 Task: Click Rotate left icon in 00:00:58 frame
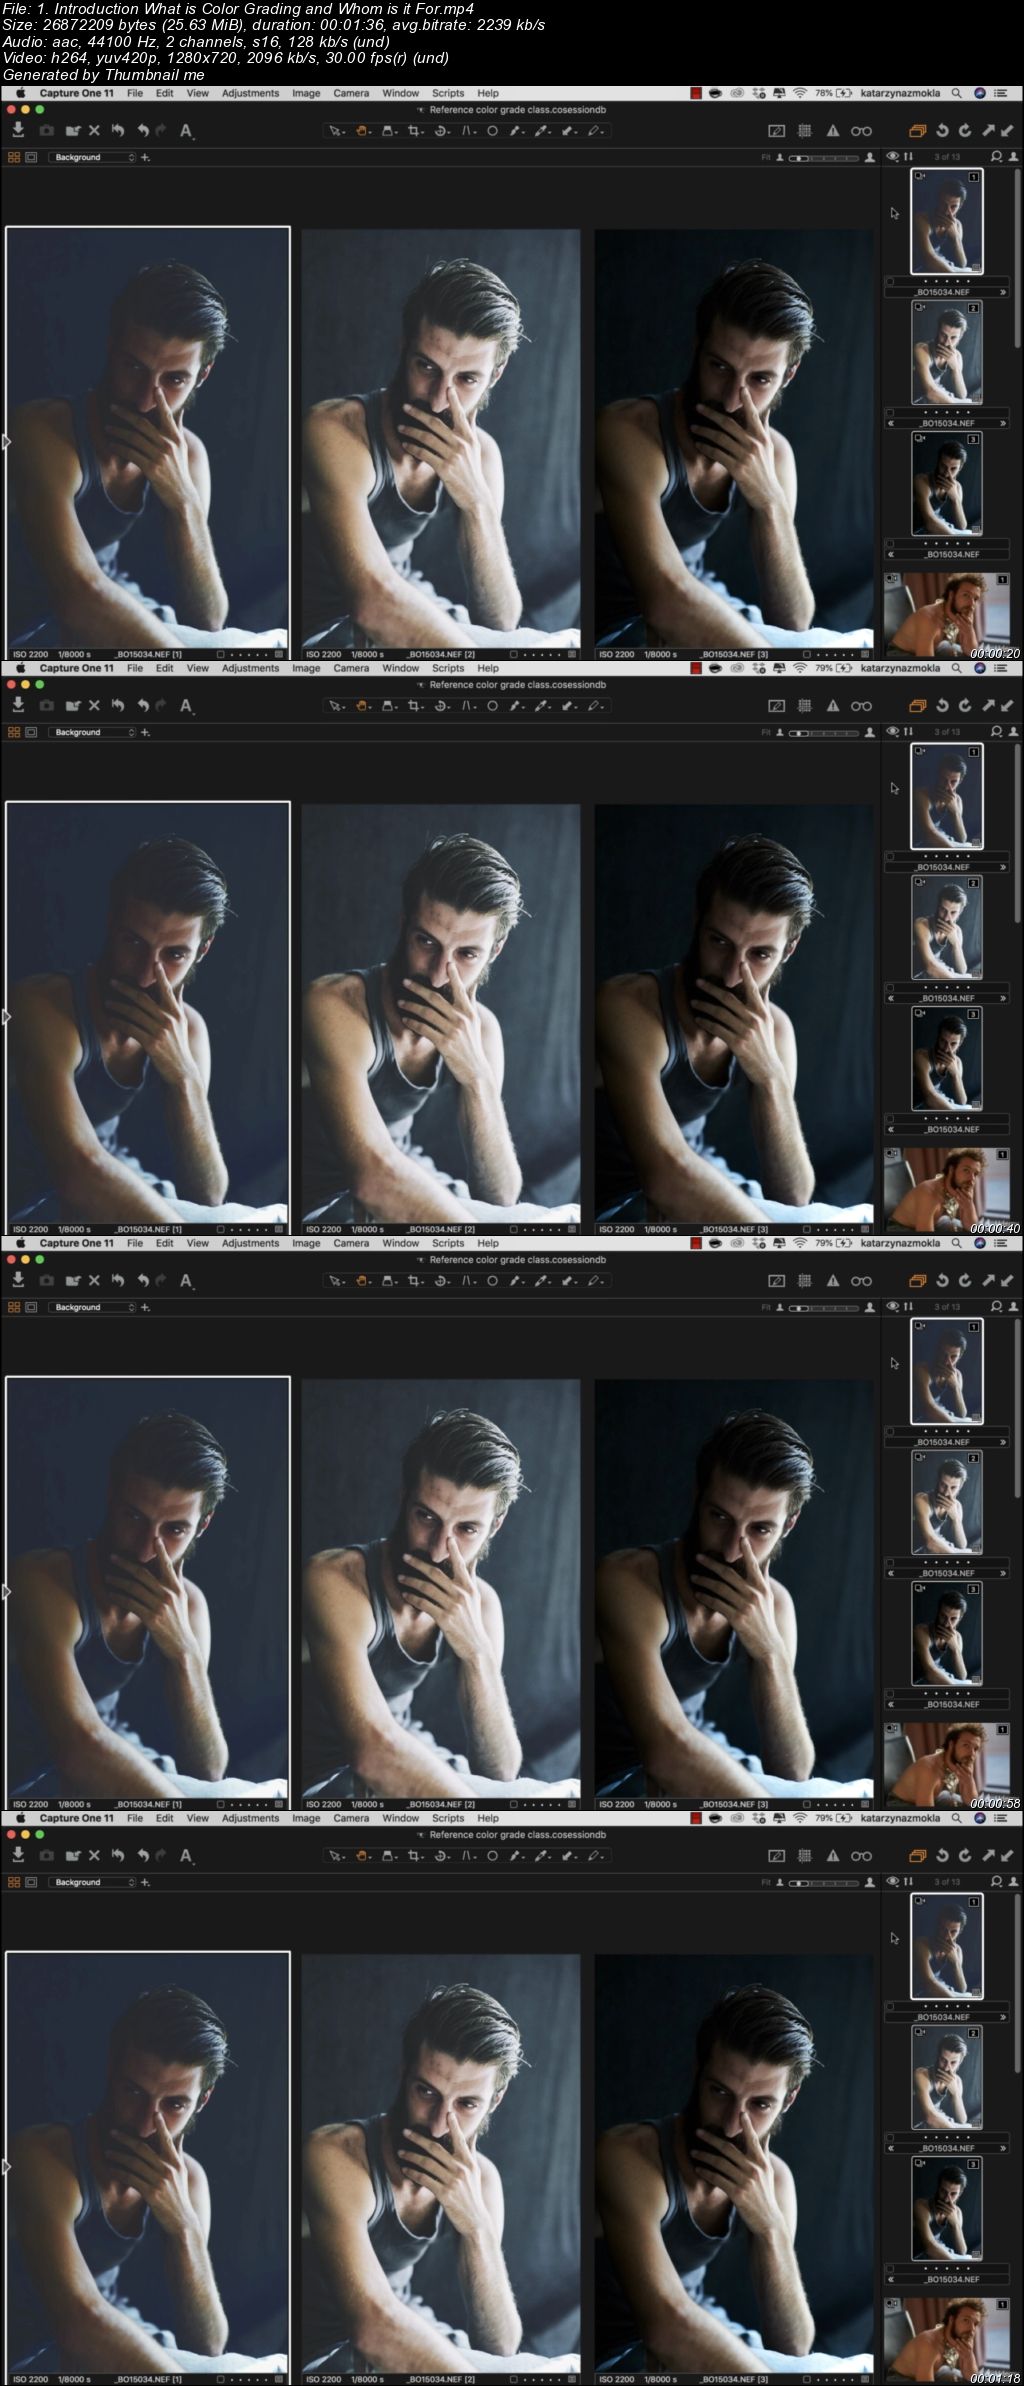click(941, 1281)
